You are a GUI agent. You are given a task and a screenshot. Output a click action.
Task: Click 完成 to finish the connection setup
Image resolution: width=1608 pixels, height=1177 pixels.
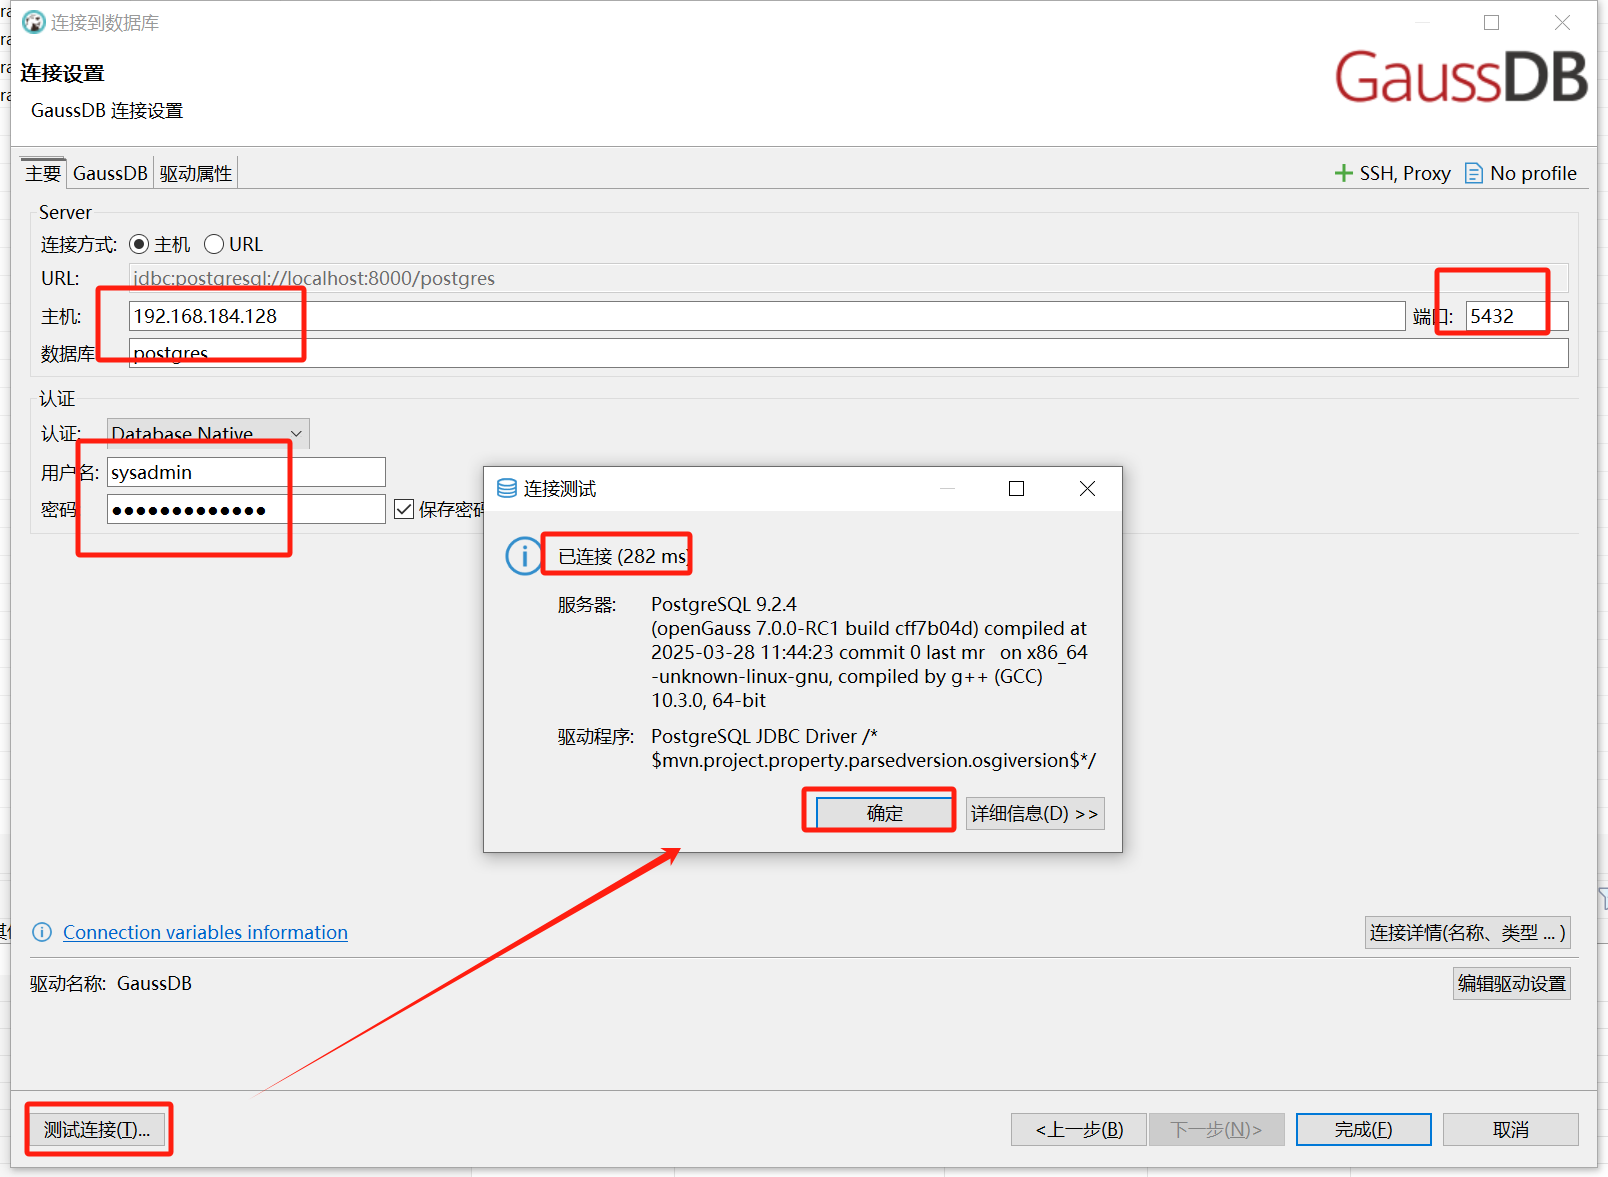[1362, 1128]
